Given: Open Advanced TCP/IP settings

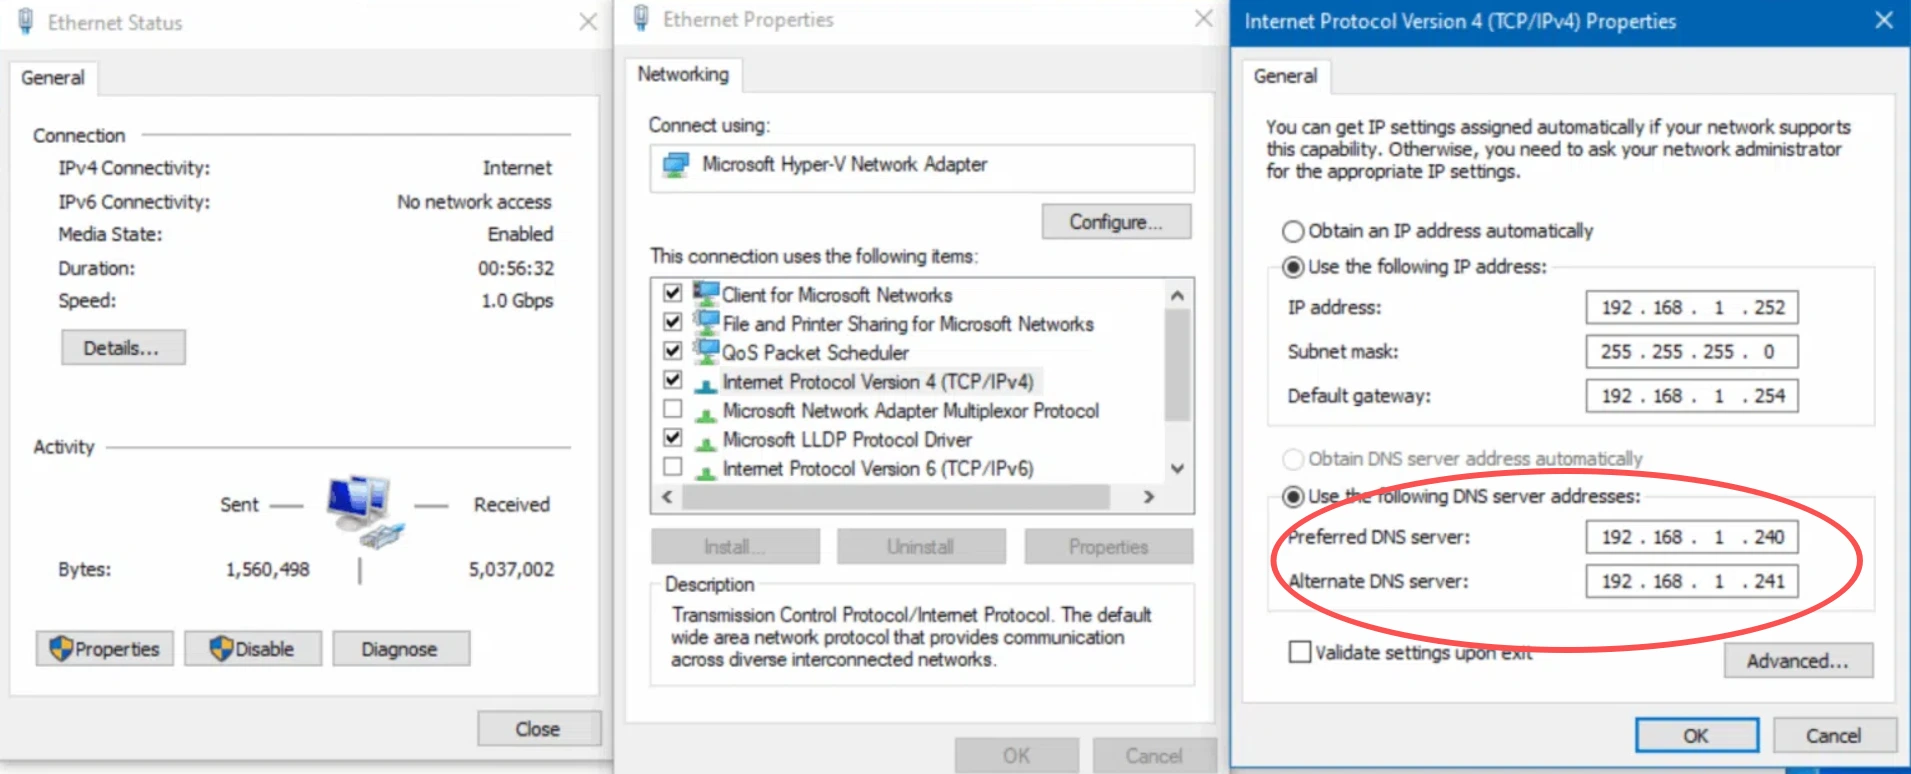Looking at the screenshot, I should 1798,661.
